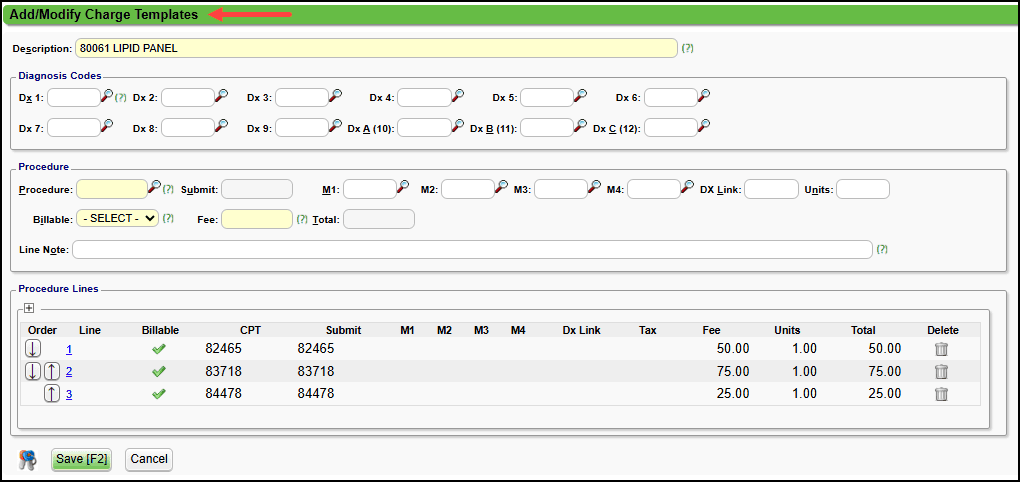
Task: Click the Dx 1 magnifier search icon
Action: tap(107, 96)
